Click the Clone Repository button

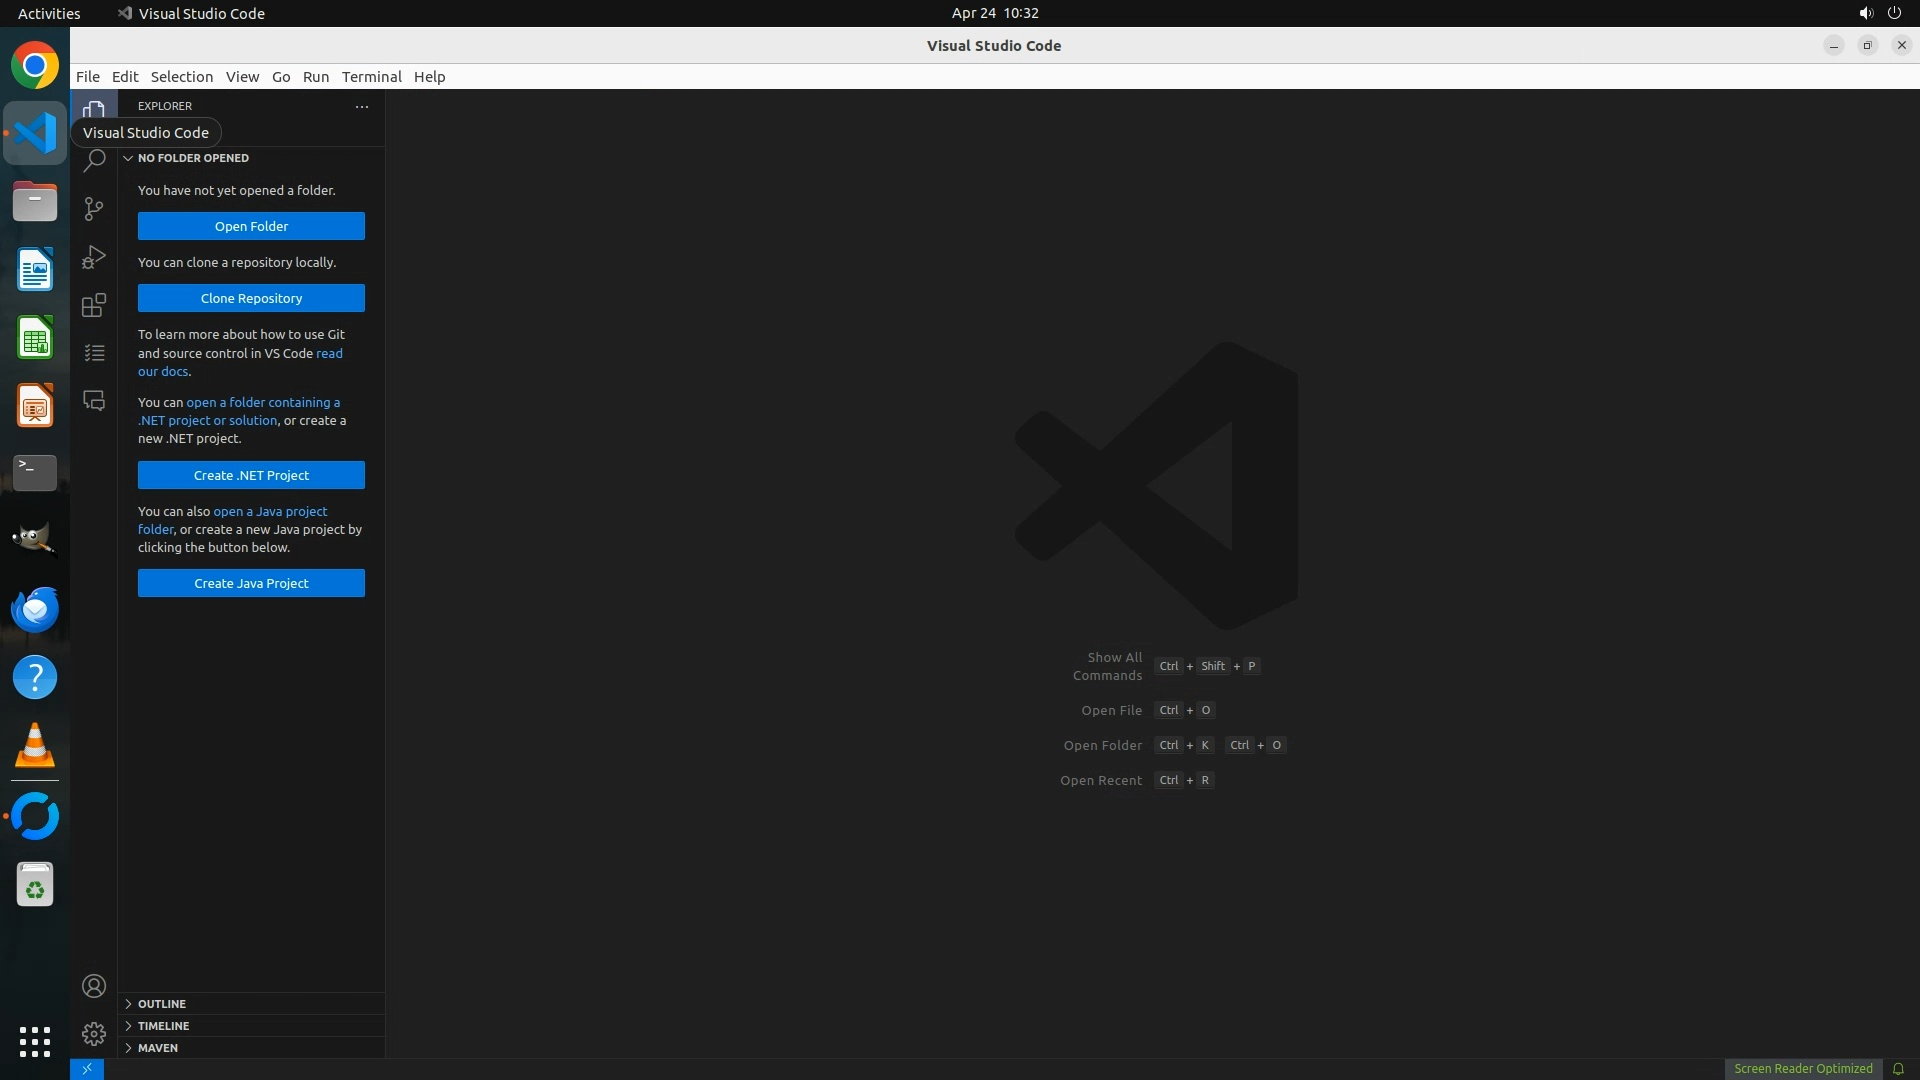click(251, 298)
